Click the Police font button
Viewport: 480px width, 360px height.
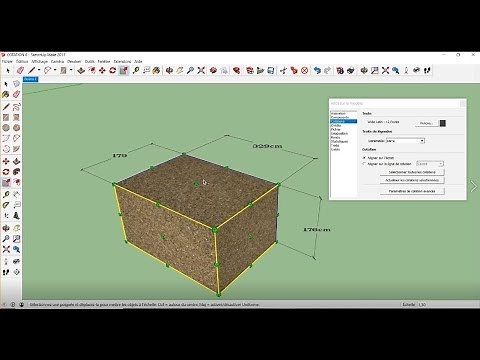click(426, 123)
